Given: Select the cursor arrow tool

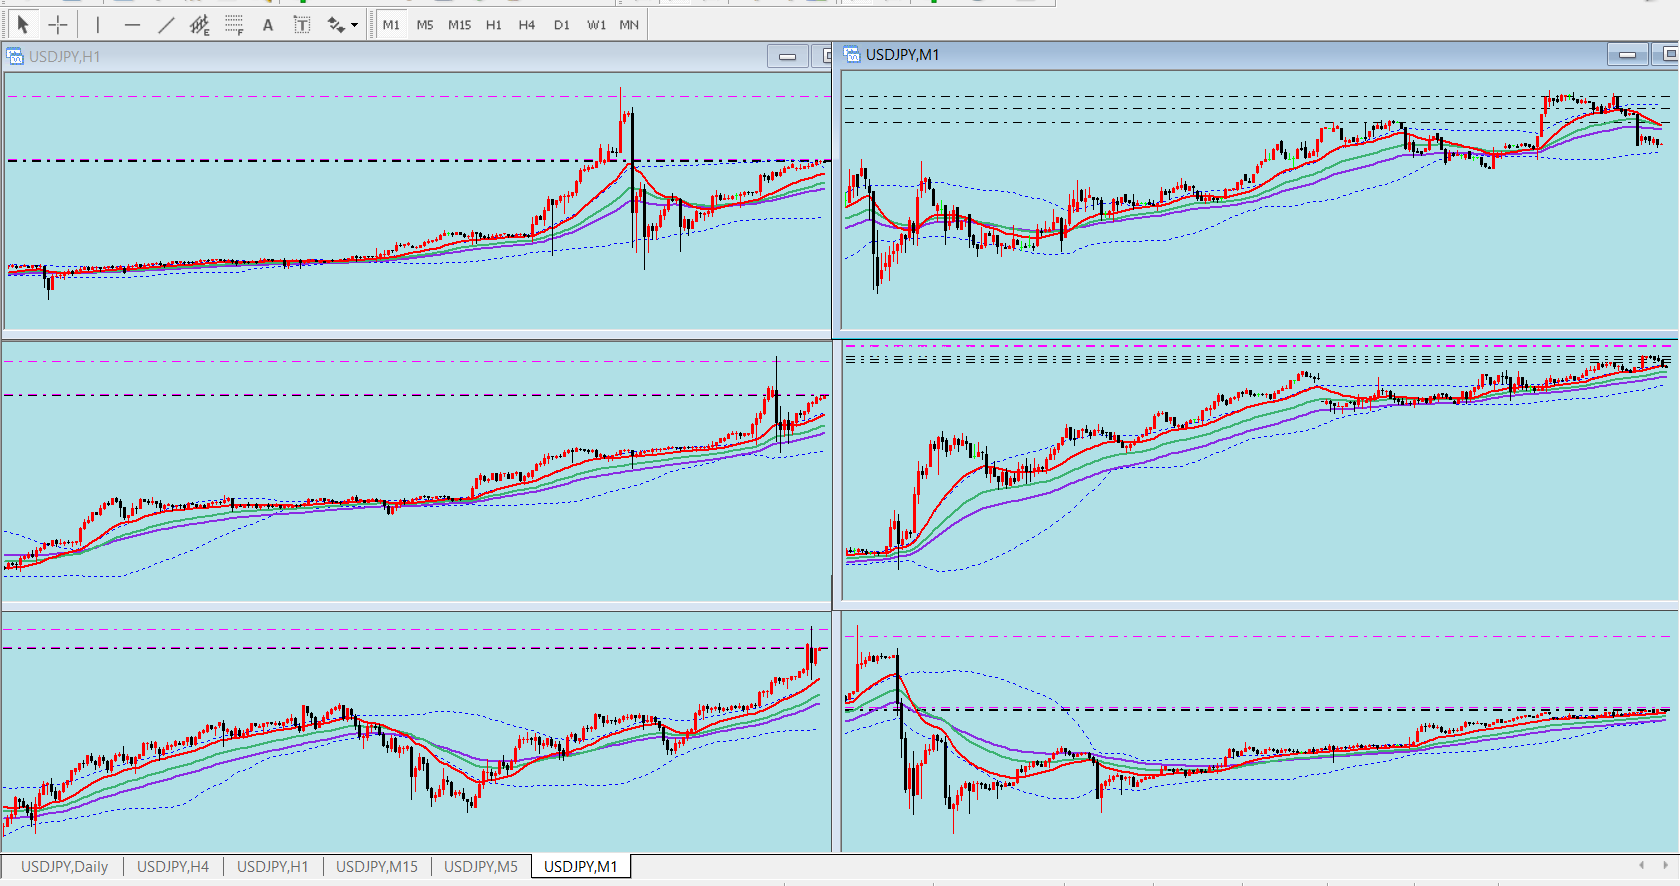Looking at the screenshot, I should (x=23, y=25).
